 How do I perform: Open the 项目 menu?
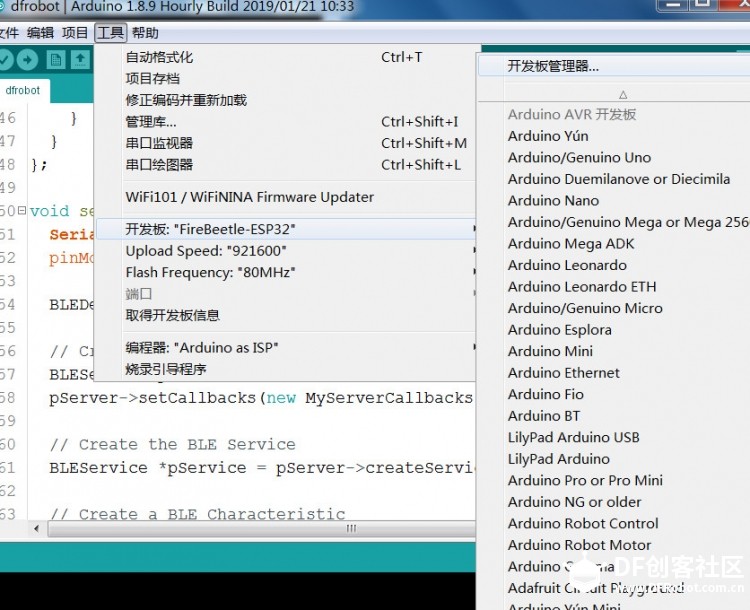[75, 33]
